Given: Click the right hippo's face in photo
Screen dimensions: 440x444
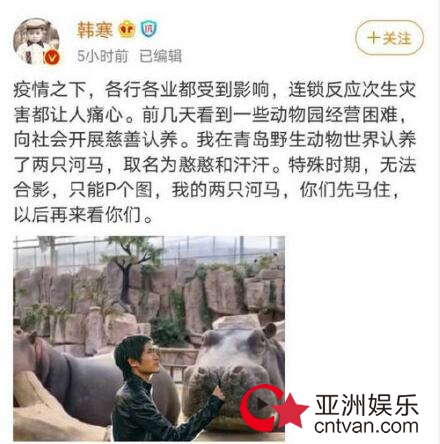Looking at the screenshot, I should point(233,363).
